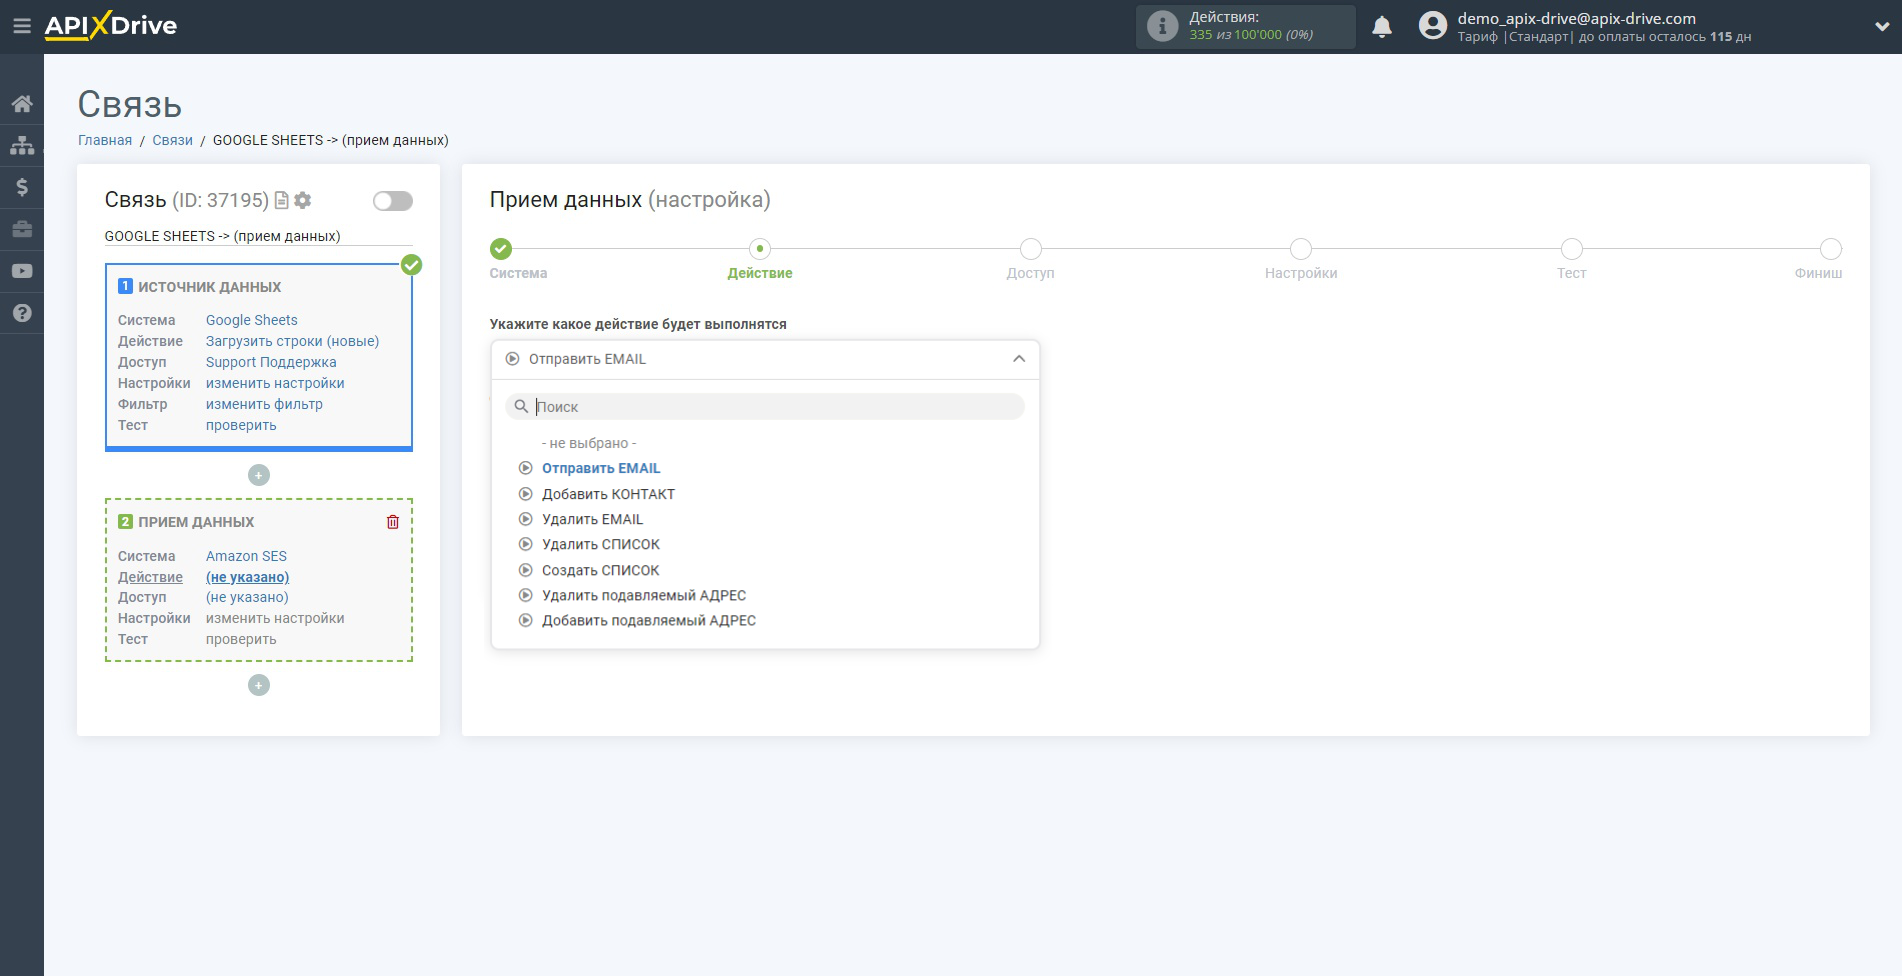Open the dollar billing icon in sidebar

[x=22, y=187]
